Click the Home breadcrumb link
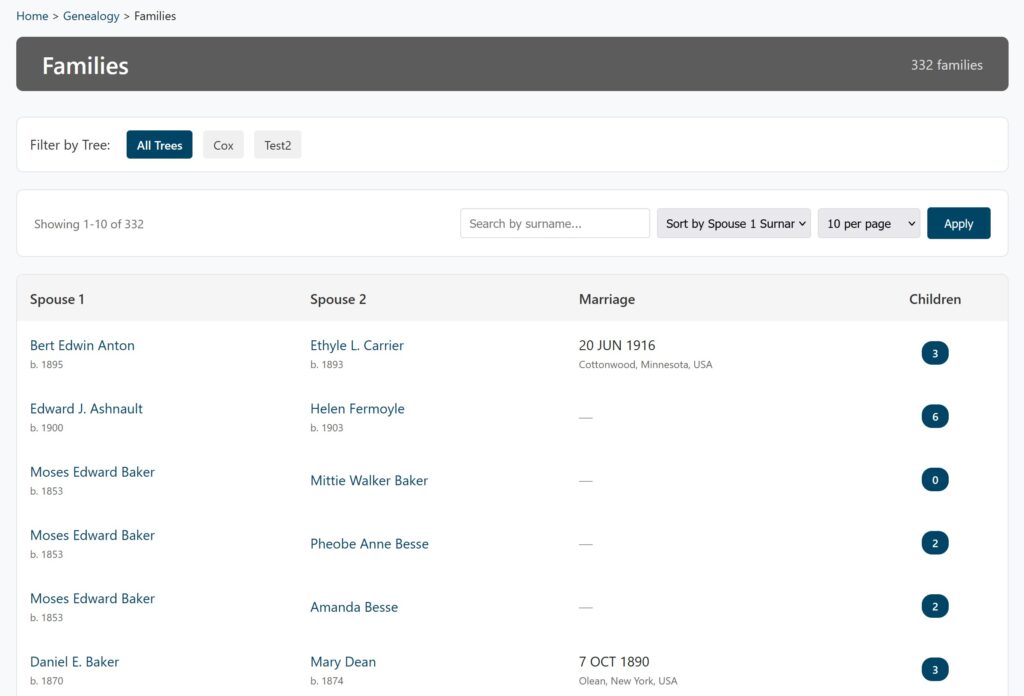 coord(32,16)
